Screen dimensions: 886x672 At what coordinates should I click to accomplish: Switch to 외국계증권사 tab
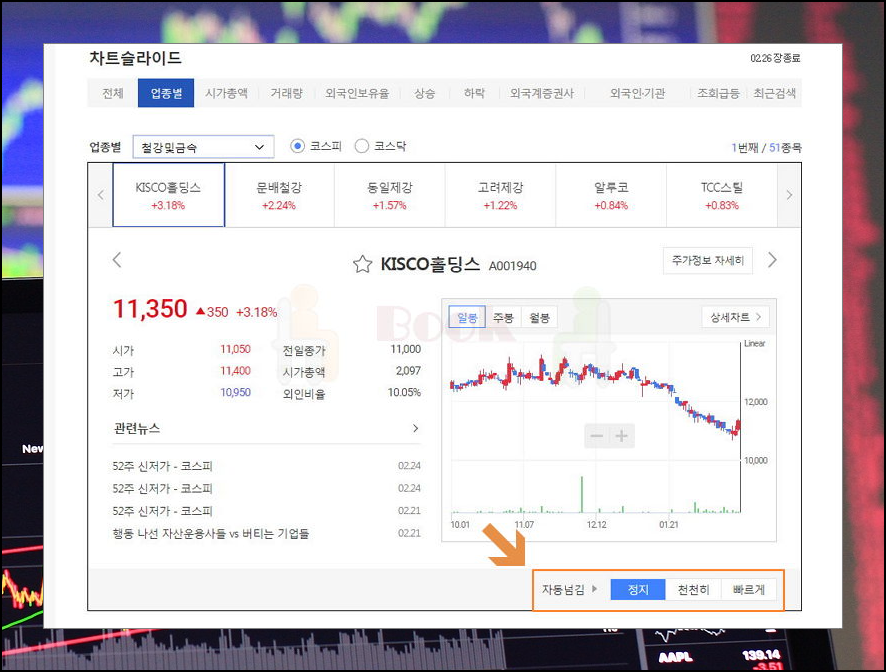(542, 93)
